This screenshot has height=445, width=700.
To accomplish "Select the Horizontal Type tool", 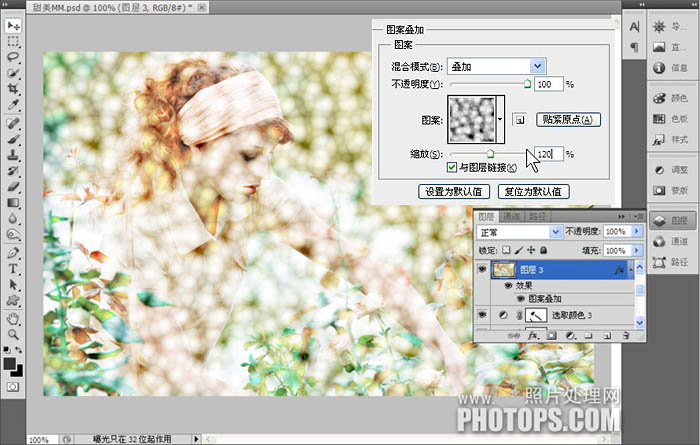I will tap(13, 269).
